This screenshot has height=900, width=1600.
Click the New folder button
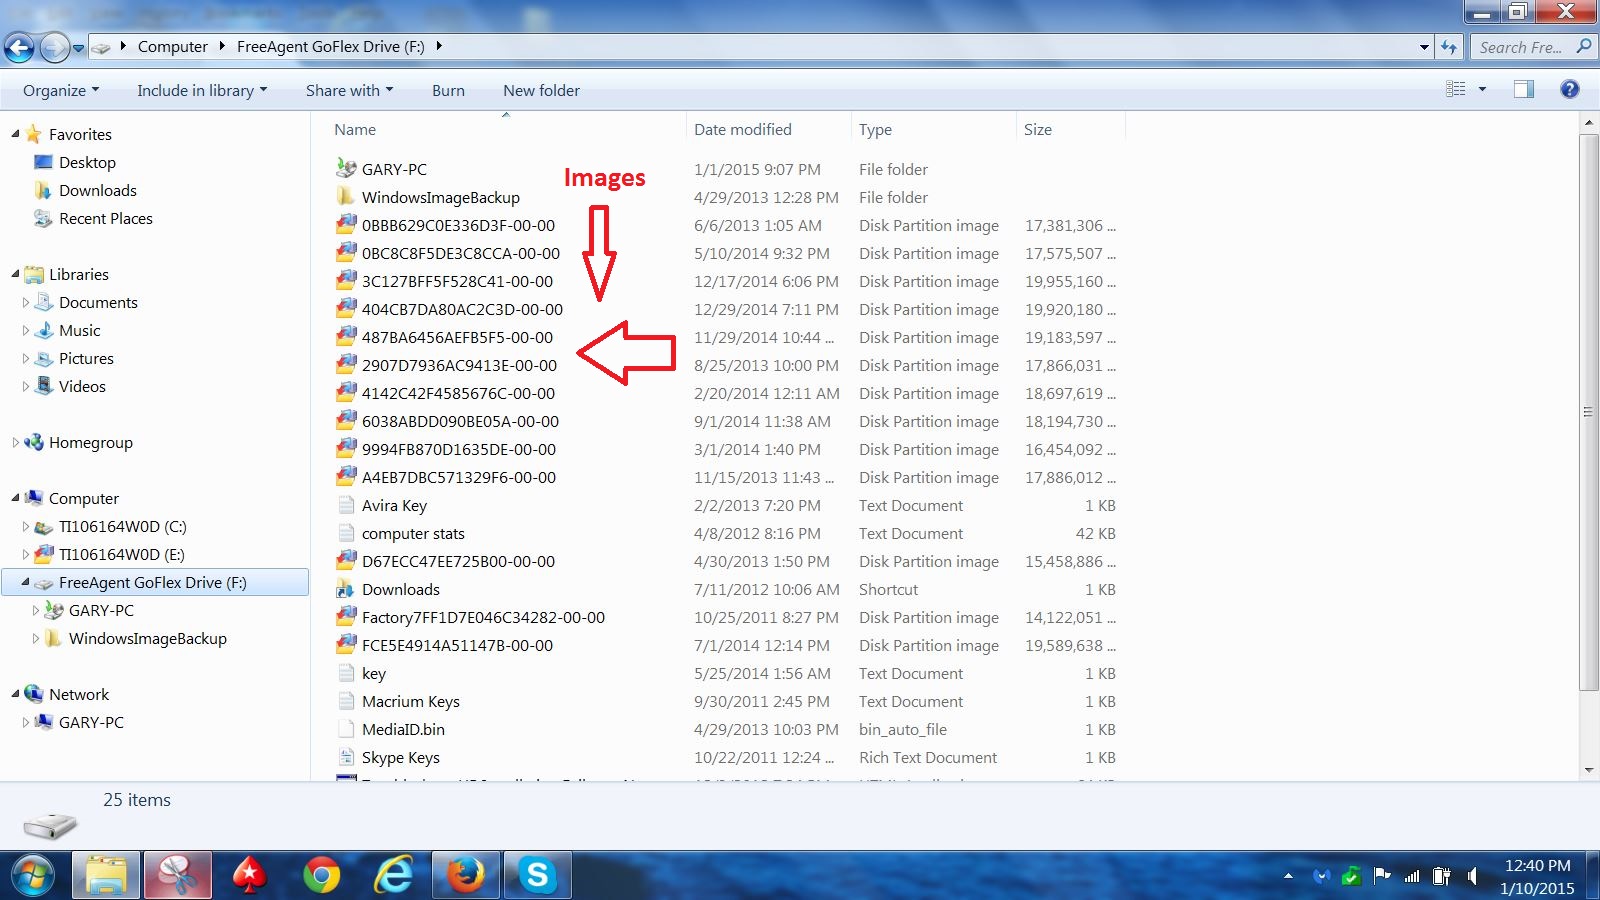pos(541,90)
